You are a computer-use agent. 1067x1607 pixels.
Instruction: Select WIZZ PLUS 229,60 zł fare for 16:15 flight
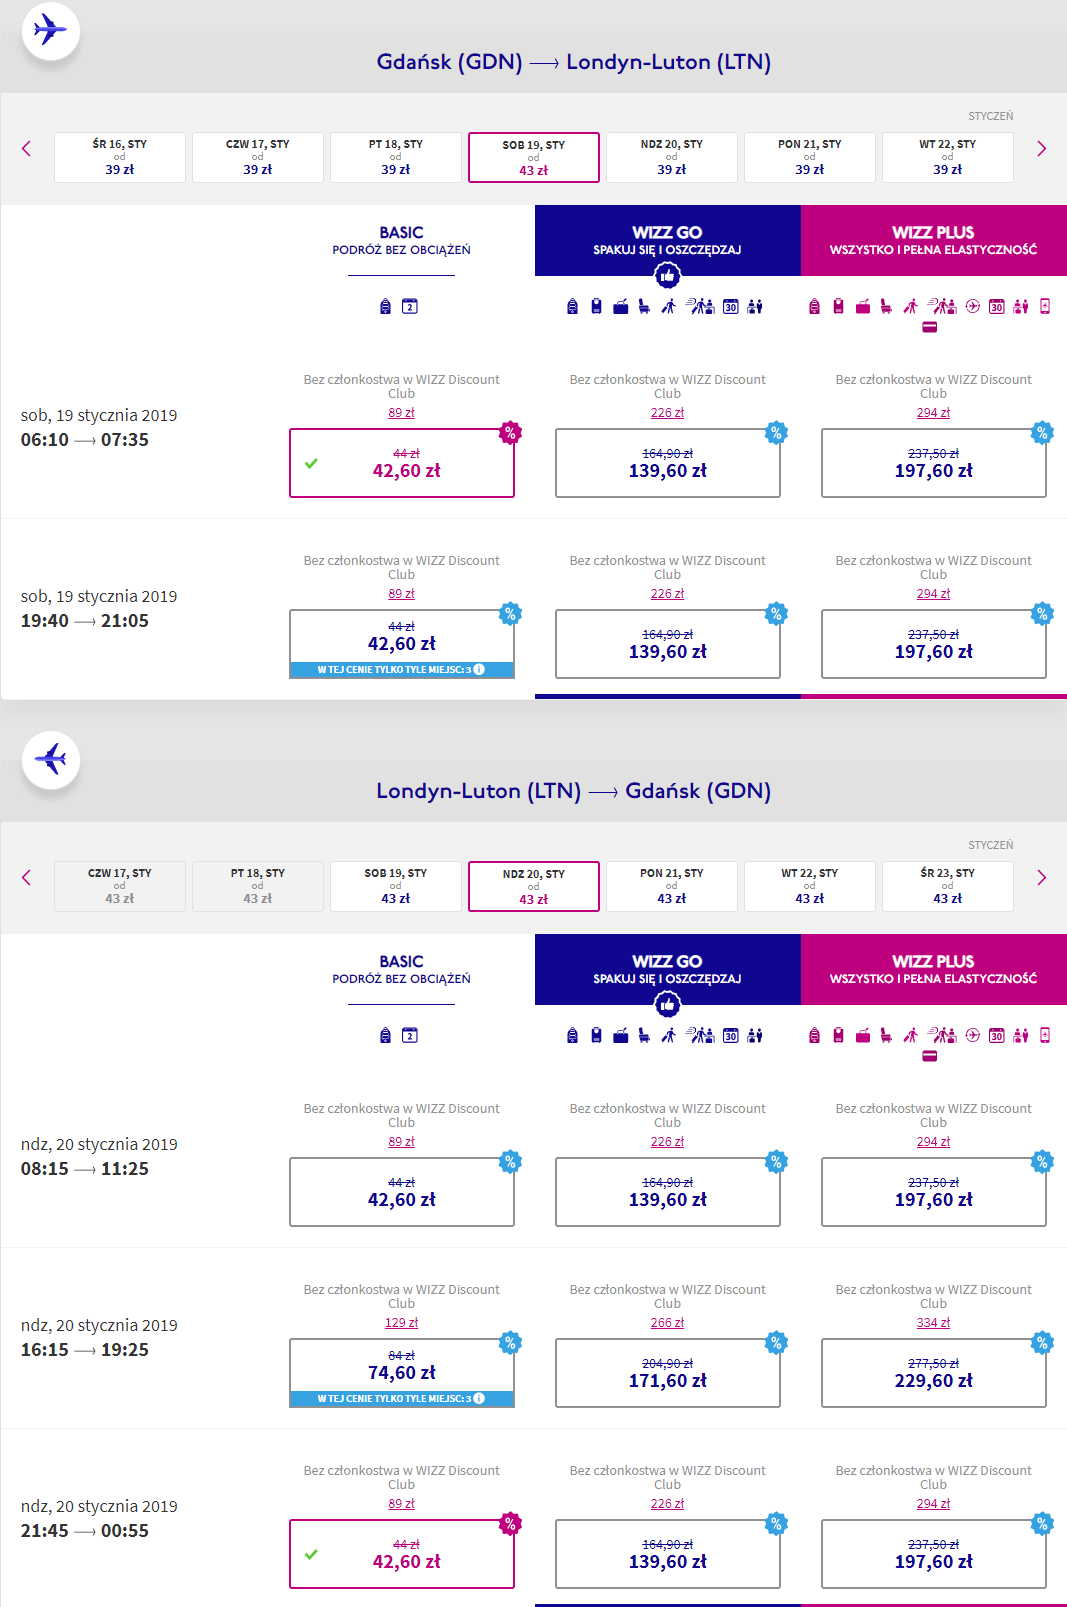(934, 1373)
